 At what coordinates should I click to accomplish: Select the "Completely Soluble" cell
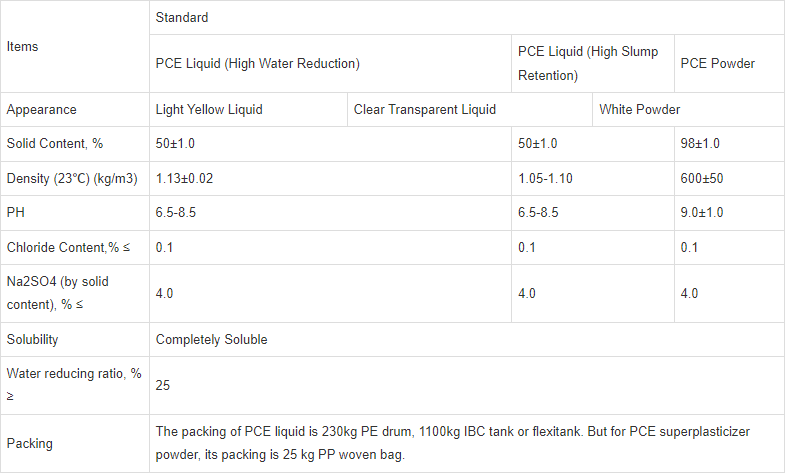click(x=212, y=339)
